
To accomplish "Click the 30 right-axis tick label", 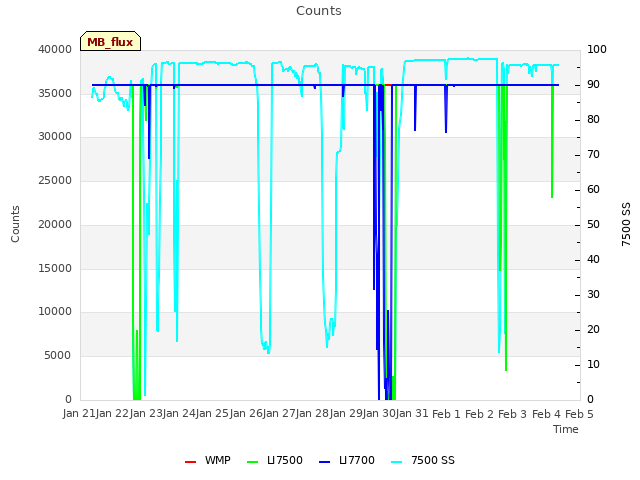I will [x=593, y=295].
